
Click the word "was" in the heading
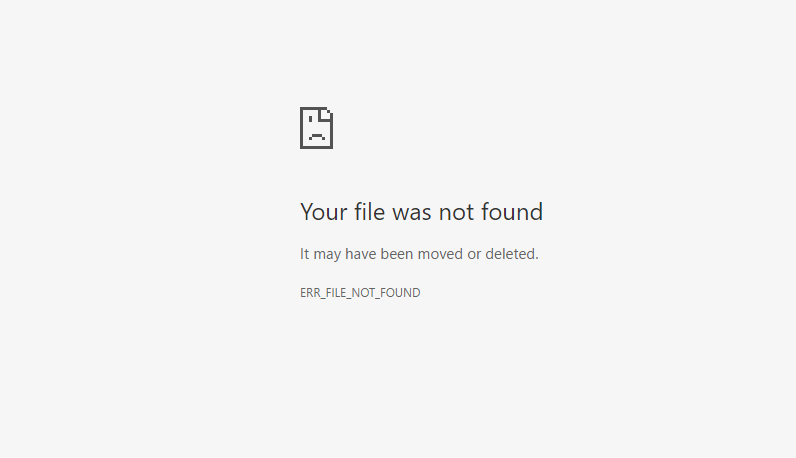click(x=412, y=213)
